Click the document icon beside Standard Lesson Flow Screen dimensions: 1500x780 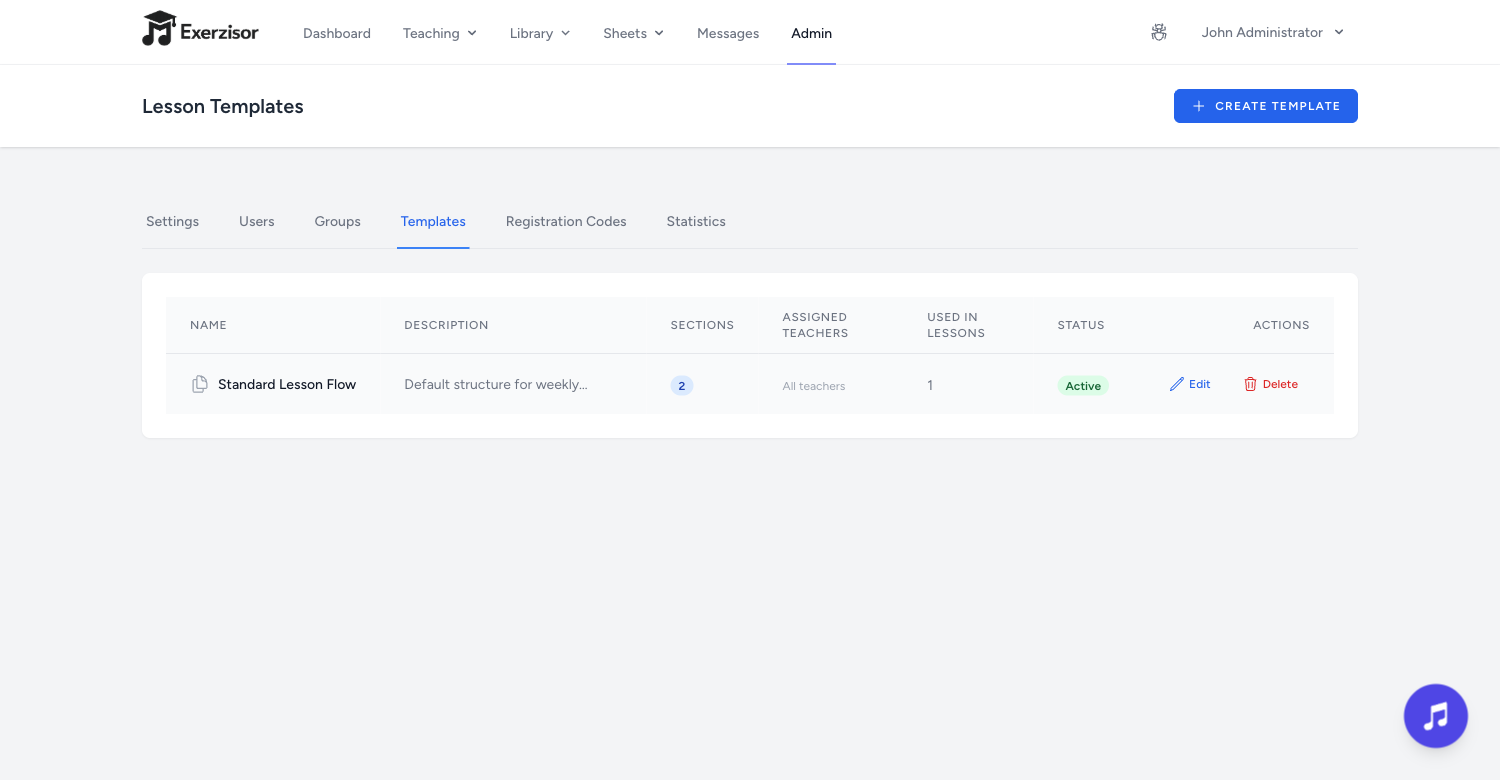200,384
